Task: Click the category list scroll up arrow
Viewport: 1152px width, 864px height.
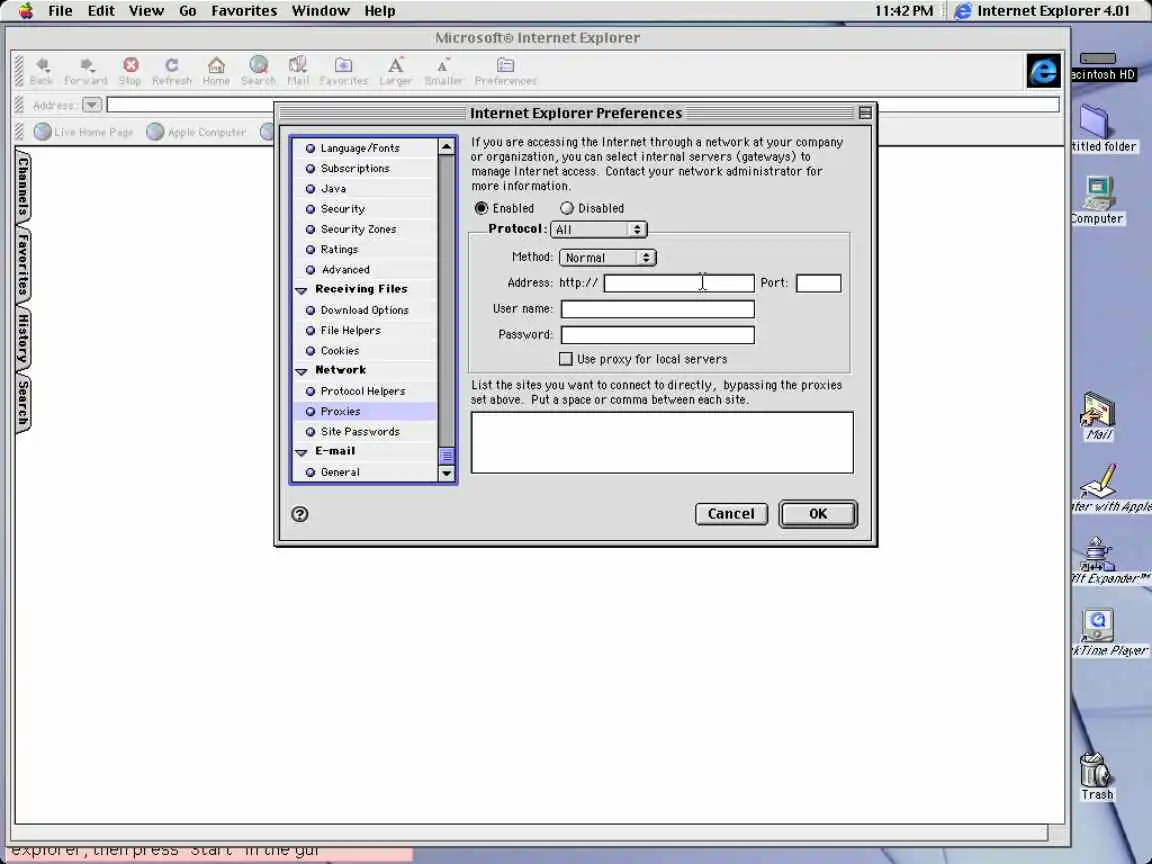Action: [446, 147]
